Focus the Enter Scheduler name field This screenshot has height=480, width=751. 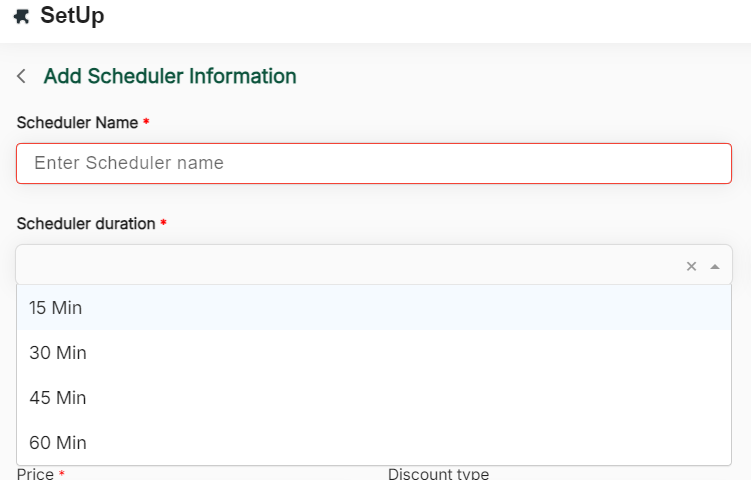374,163
